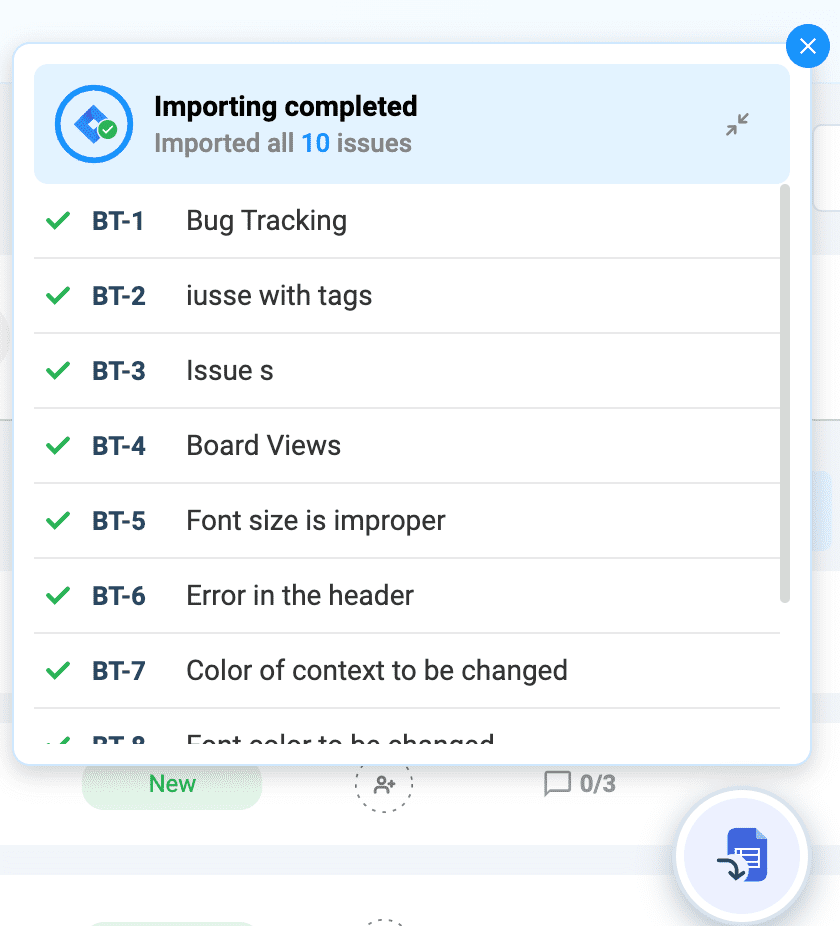
Task: Select the BT-1 Bug Tracking row
Action: pyautogui.click(x=407, y=221)
